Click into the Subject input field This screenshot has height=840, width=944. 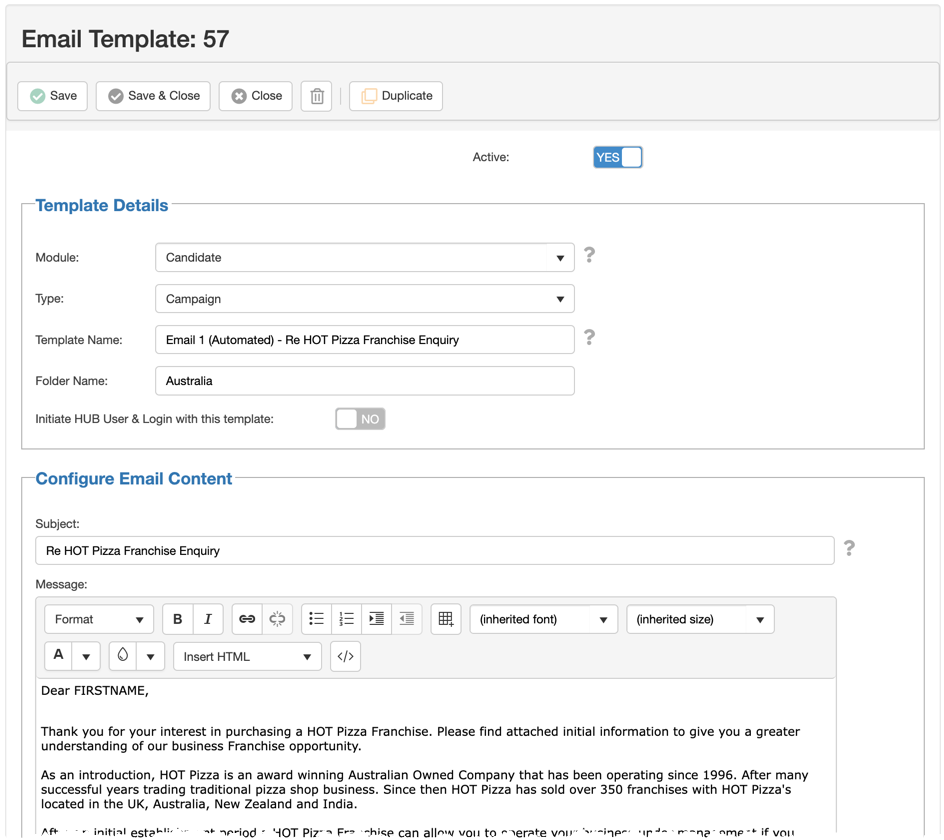coord(435,550)
